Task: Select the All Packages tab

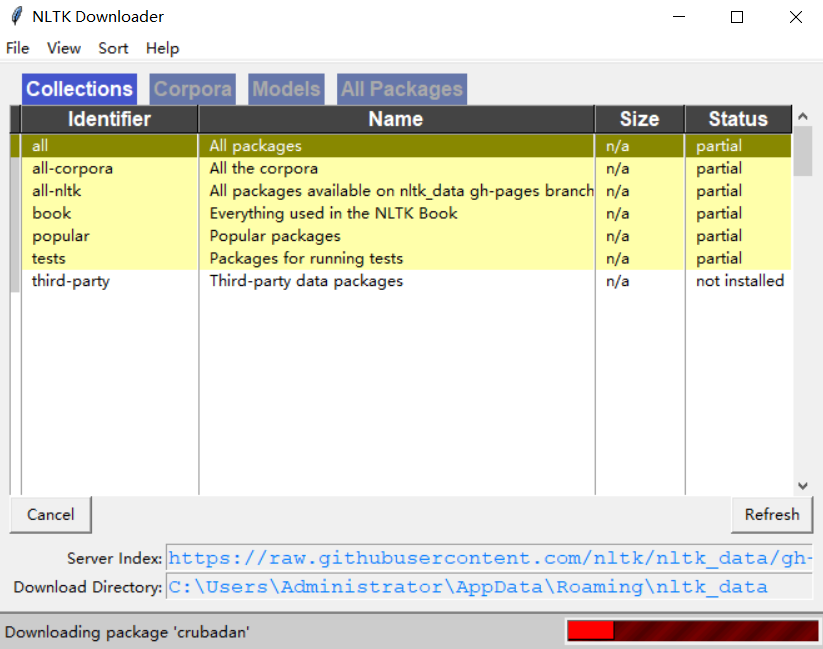Action: (x=402, y=89)
